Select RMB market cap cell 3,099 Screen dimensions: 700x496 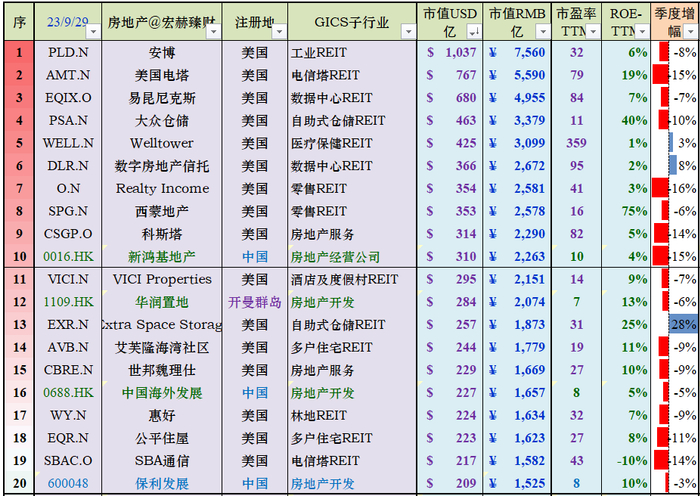[x=517, y=143]
